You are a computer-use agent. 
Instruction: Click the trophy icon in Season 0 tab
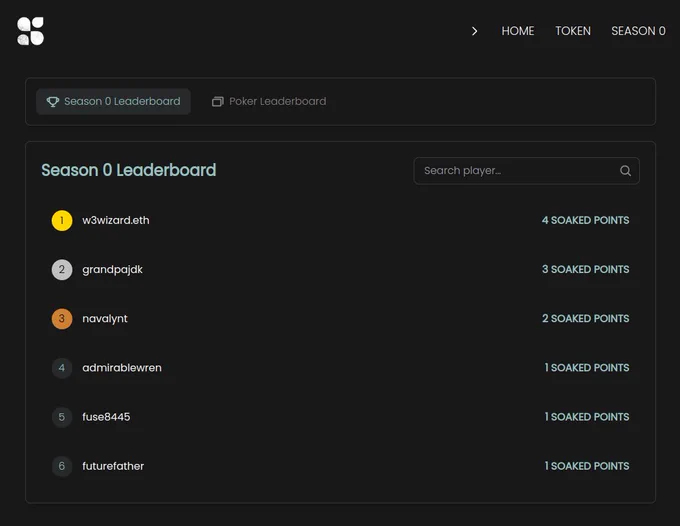(x=53, y=101)
